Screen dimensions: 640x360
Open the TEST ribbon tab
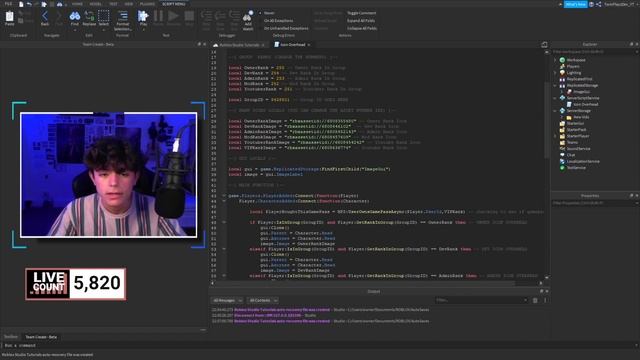[113, 4]
